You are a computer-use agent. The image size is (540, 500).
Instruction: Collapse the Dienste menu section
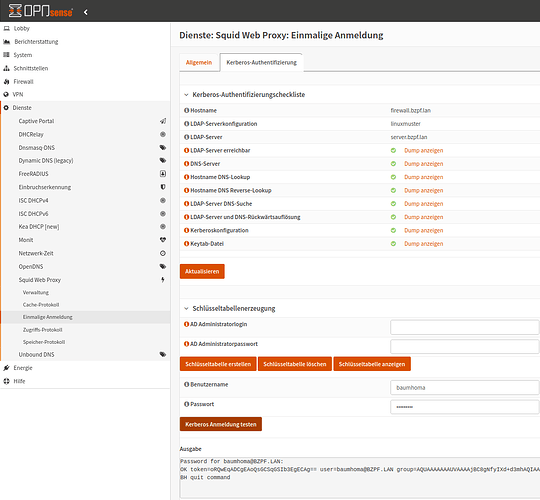click(22, 108)
